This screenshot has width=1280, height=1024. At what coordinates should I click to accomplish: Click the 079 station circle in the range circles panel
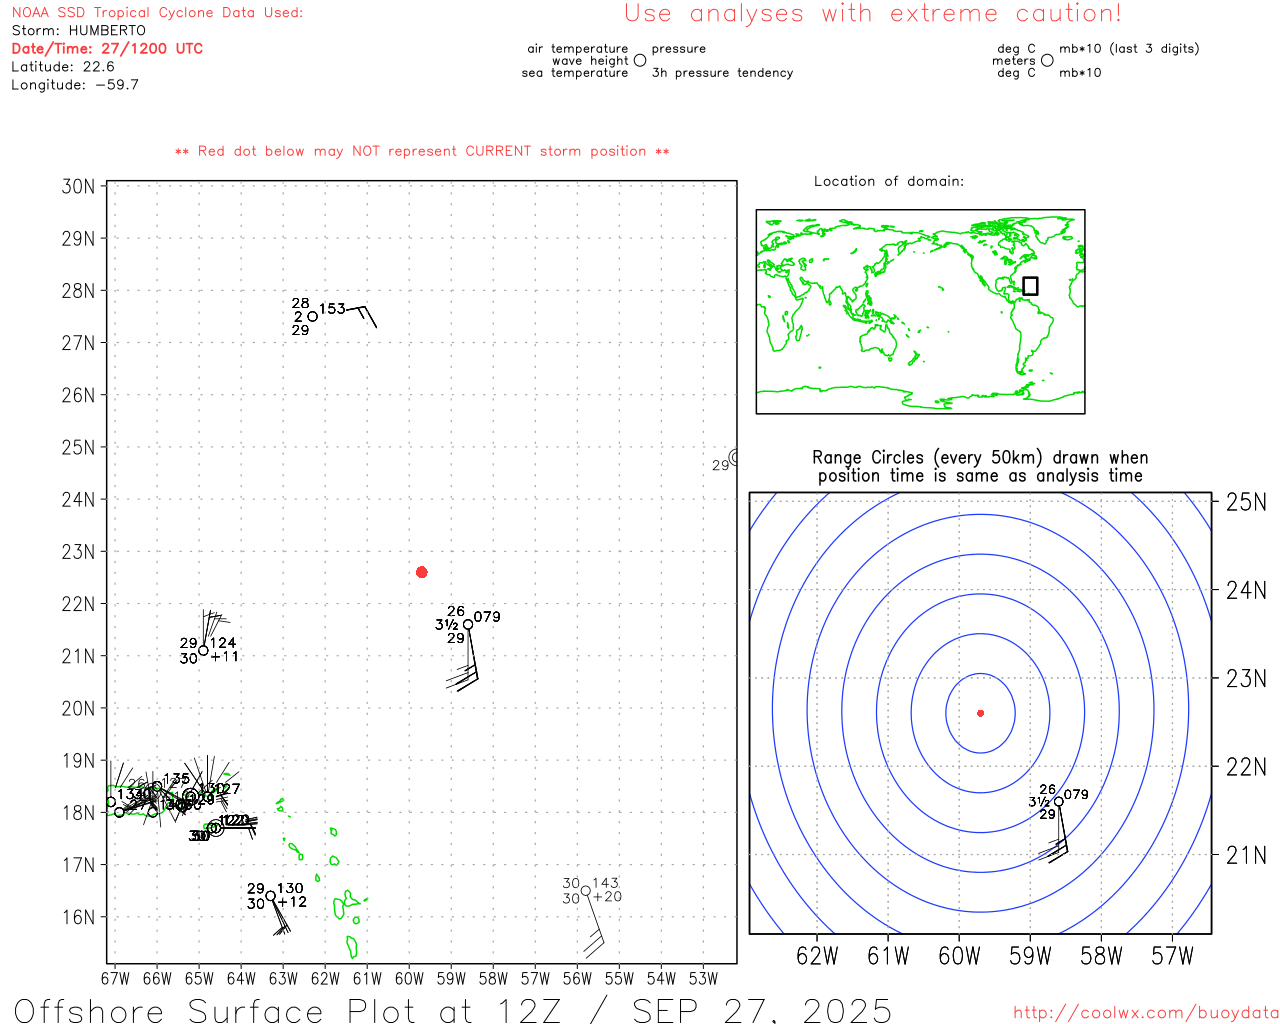pos(1058,802)
